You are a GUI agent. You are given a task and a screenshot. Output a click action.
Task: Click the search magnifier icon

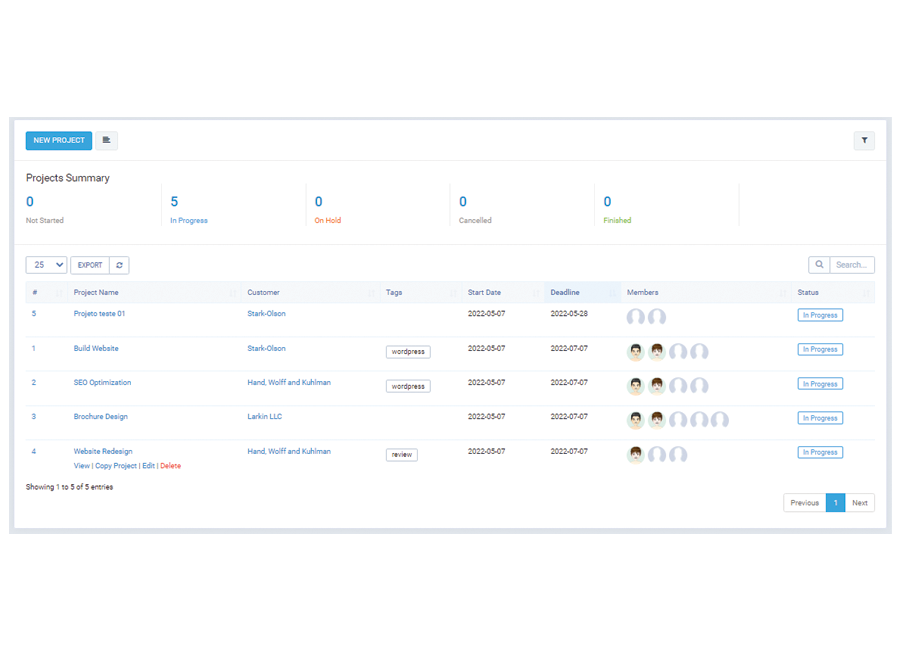[819, 265]
